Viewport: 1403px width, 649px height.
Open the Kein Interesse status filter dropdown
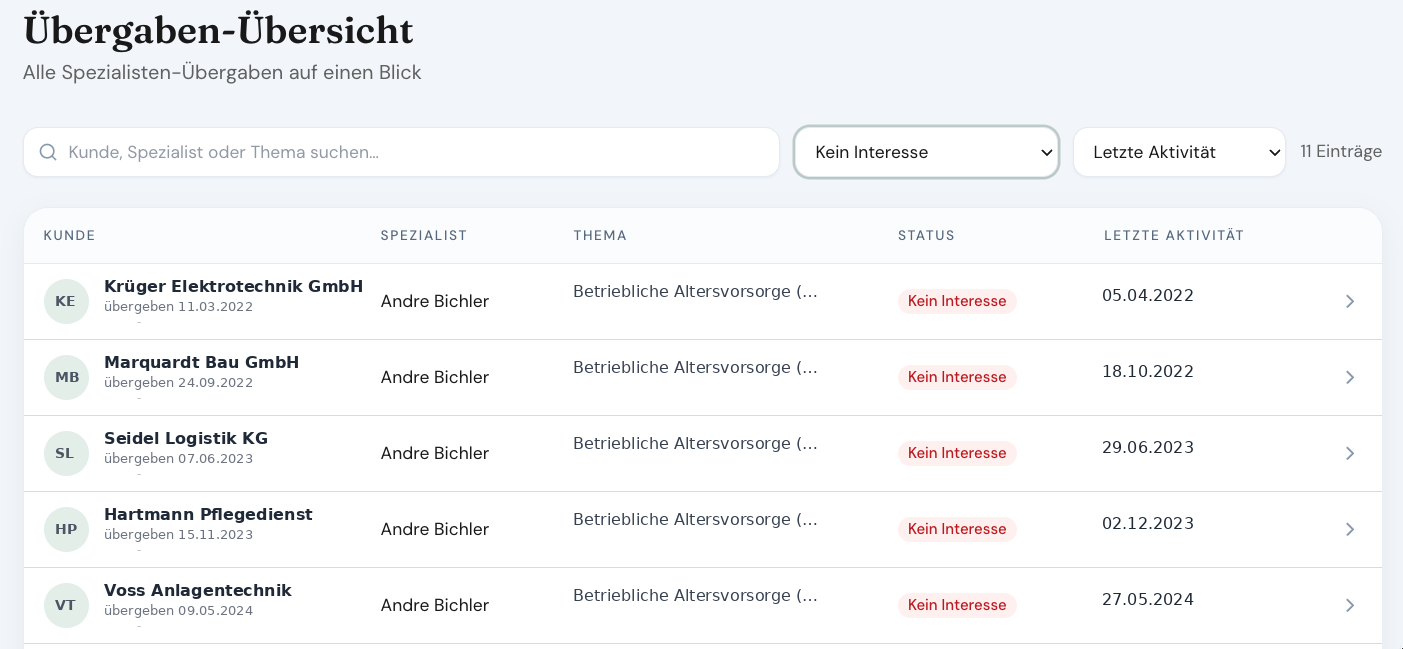coord(926,152)
